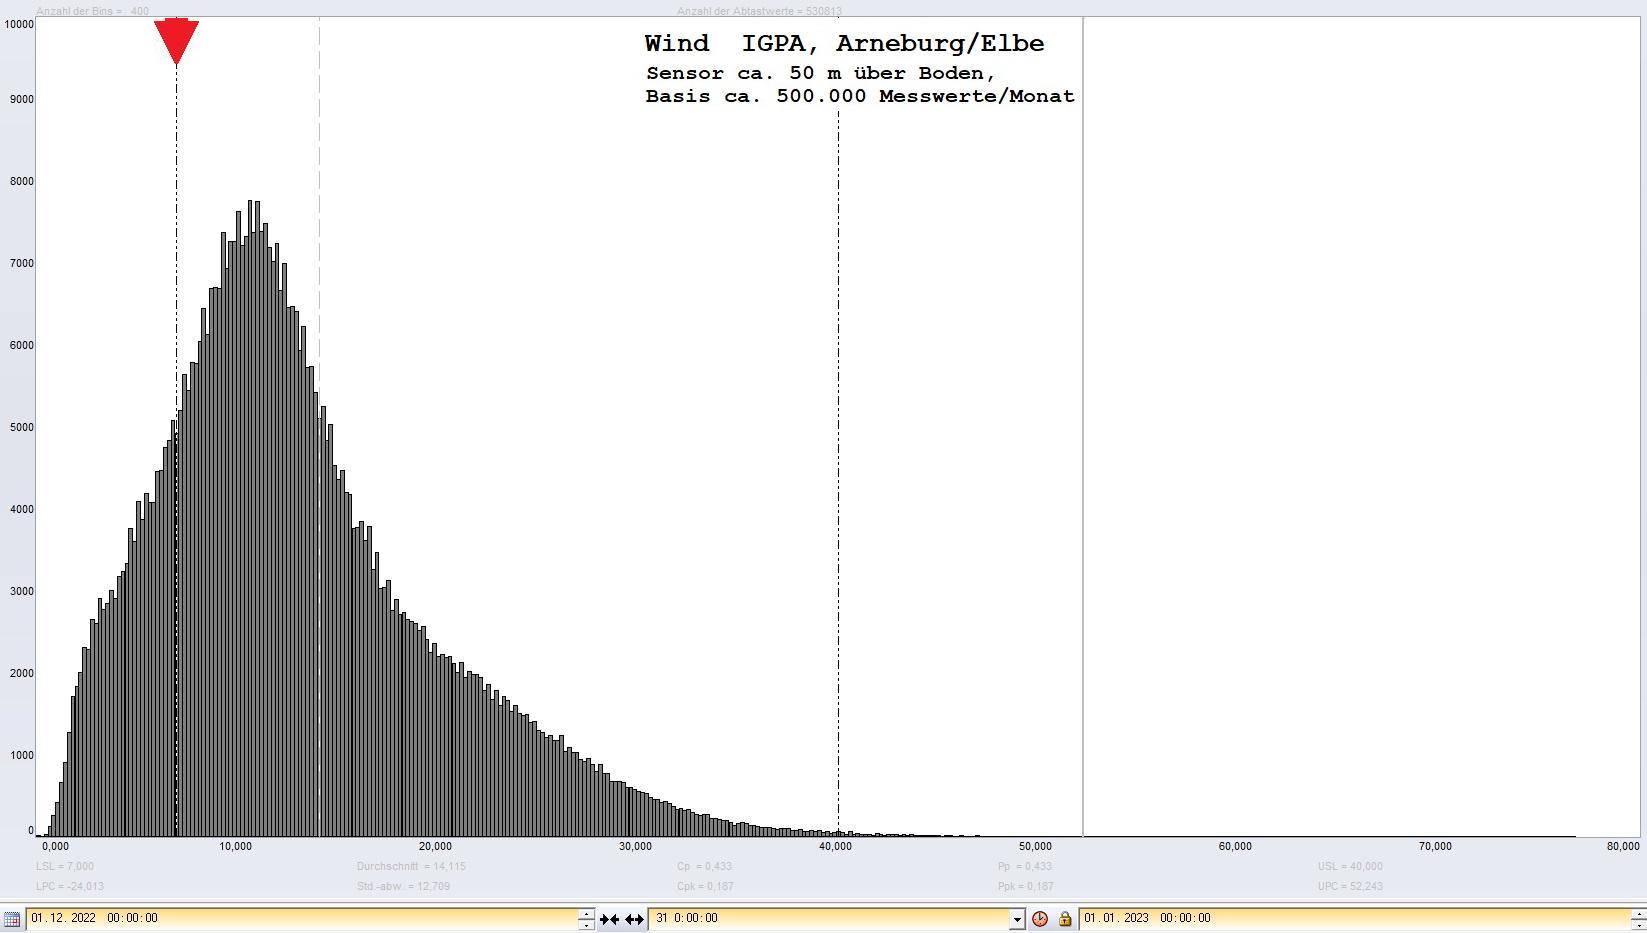This screenshot has width=1647, height=933.
Task: Click the chart title Wind IGPA, Arneburg/Elbe
Action: (x=843, y=44)
